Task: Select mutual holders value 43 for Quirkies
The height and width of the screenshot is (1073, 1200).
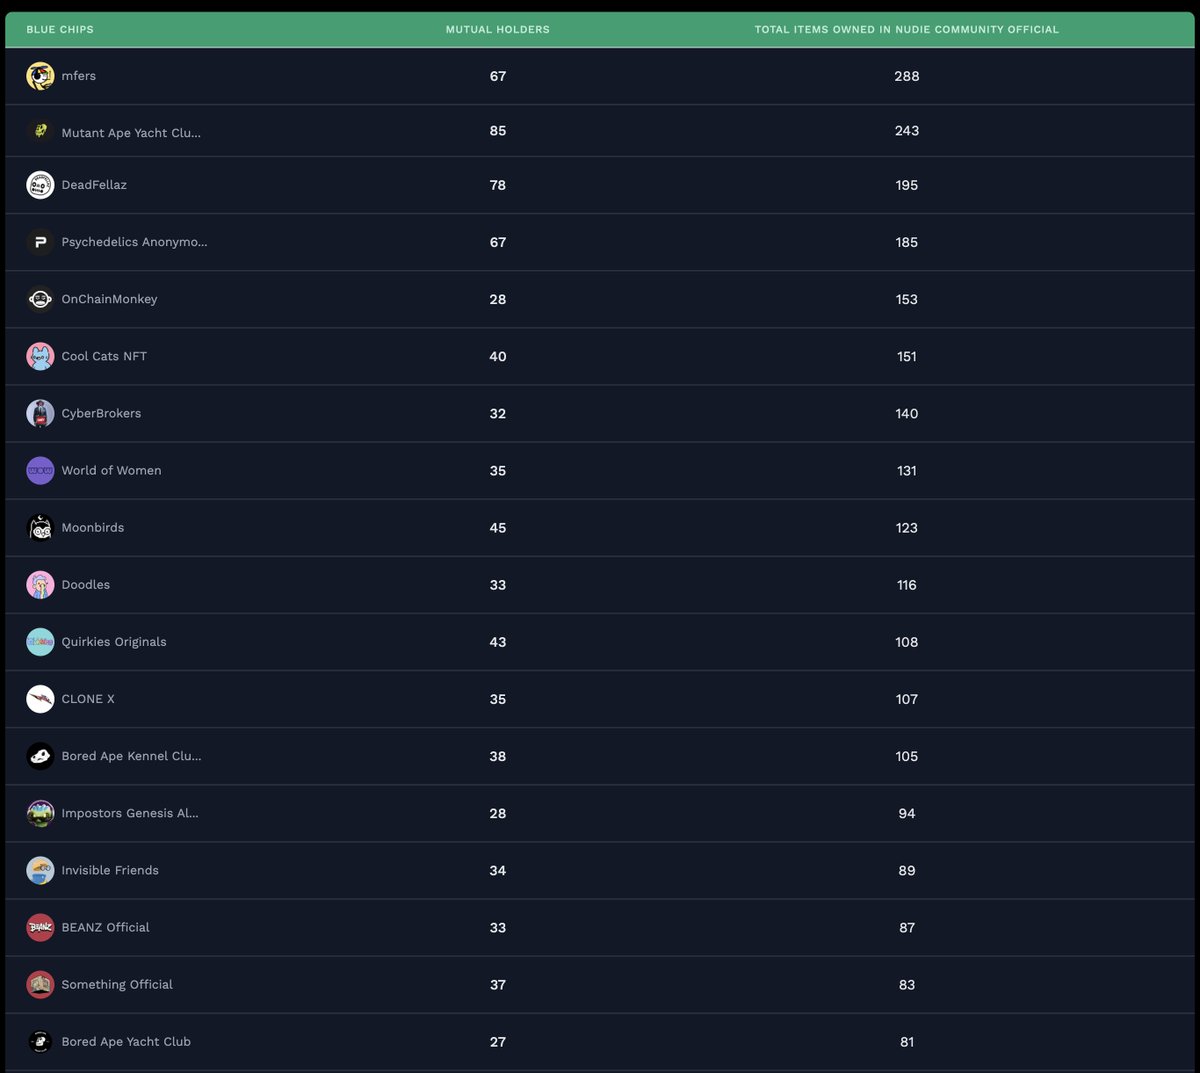Action: [x=498, y=642]
